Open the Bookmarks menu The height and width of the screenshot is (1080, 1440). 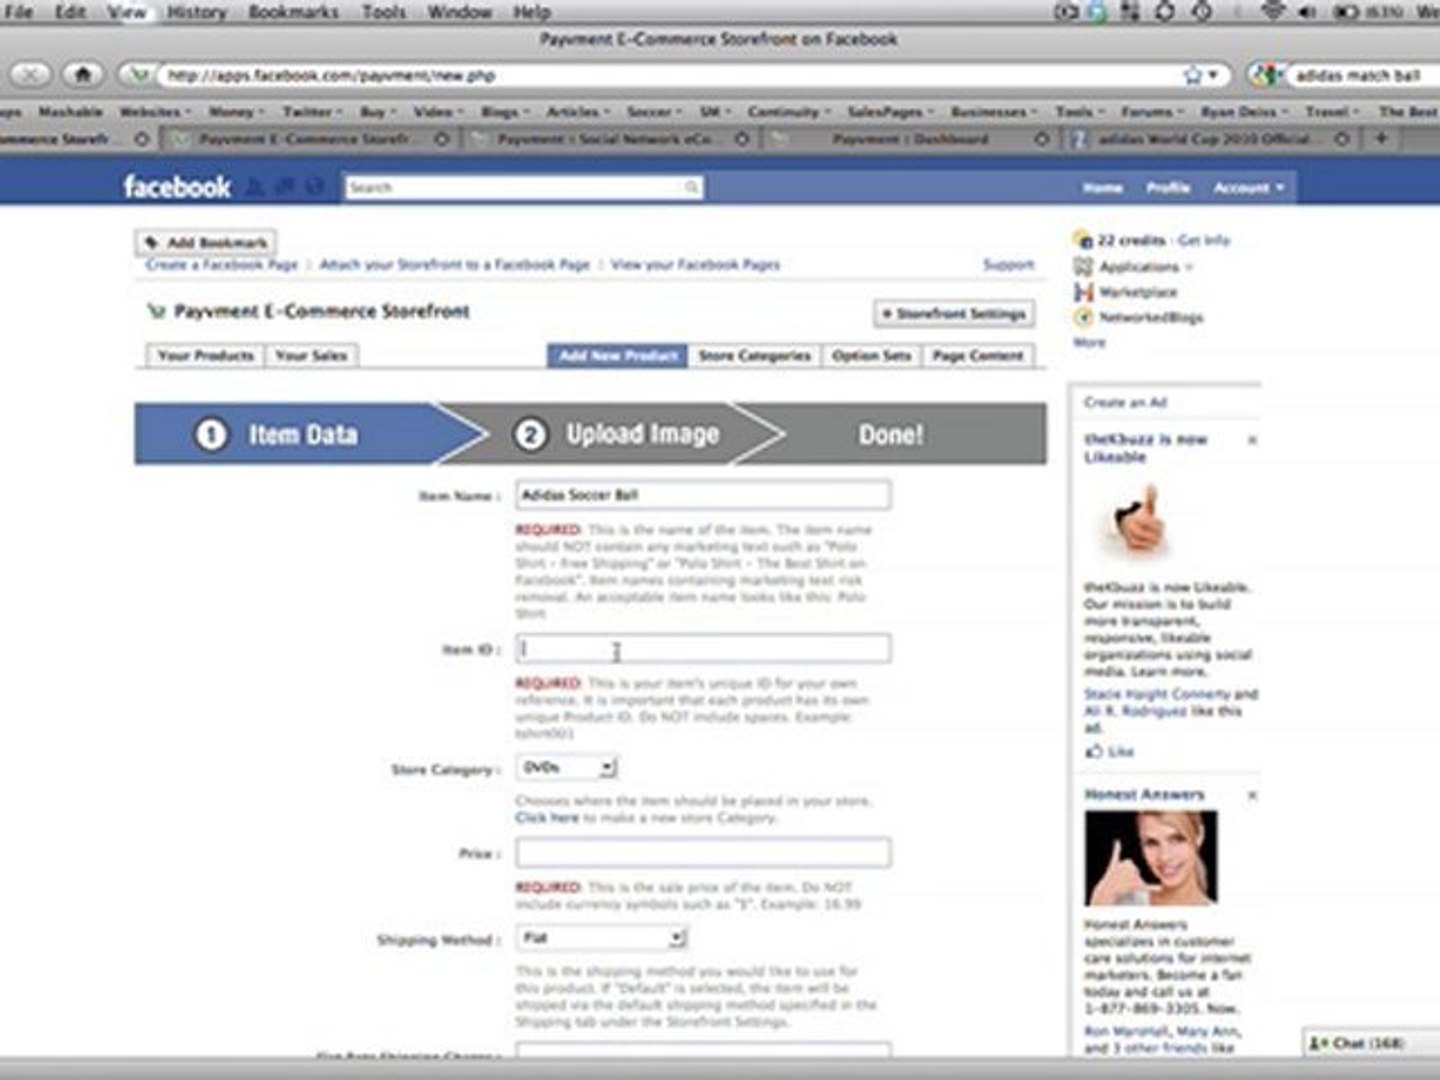point(293,12)
